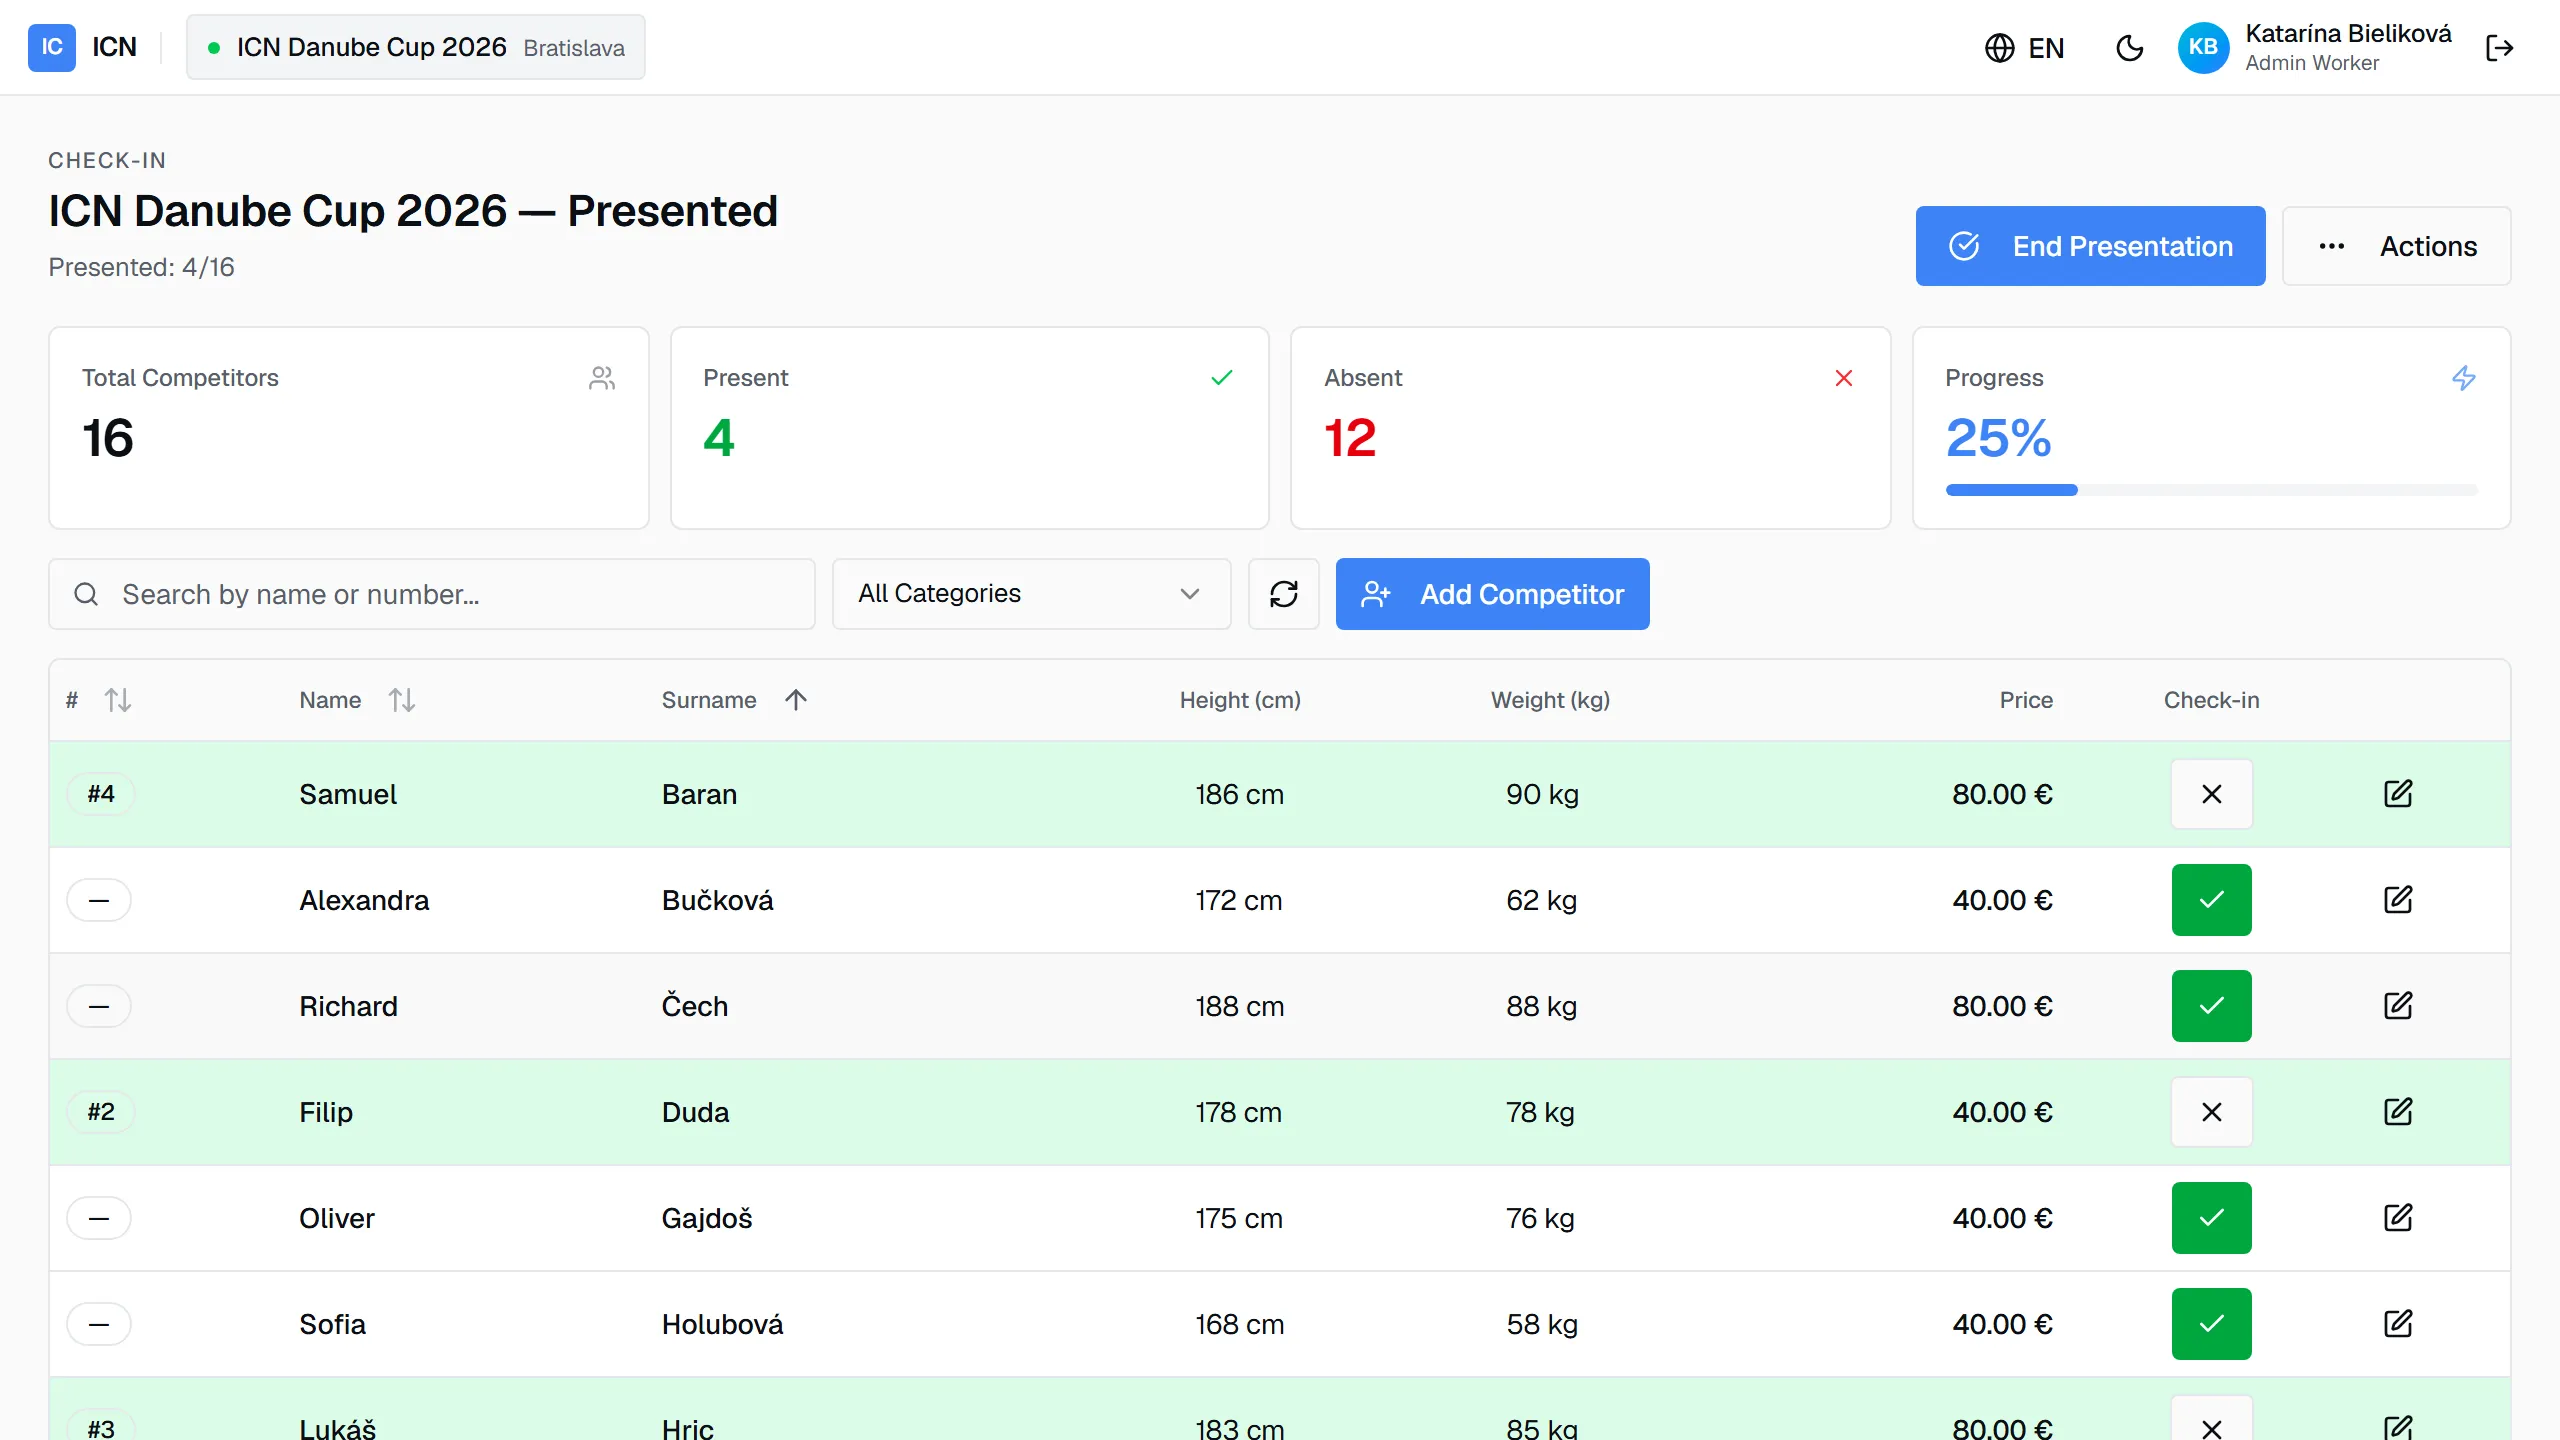Focus the search by name field
Viewport: 2560px width, 1440px height.
tap(432, 594)
